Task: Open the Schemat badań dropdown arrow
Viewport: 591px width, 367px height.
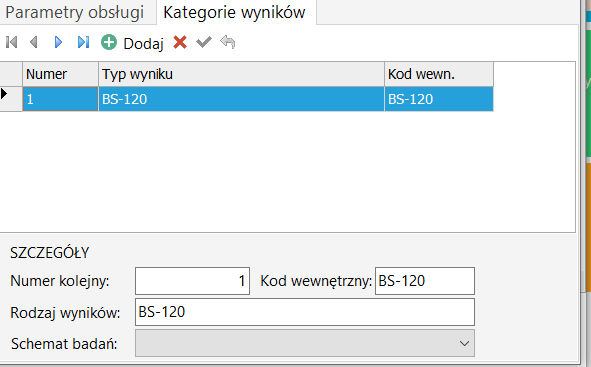Action: click(464, 344)
